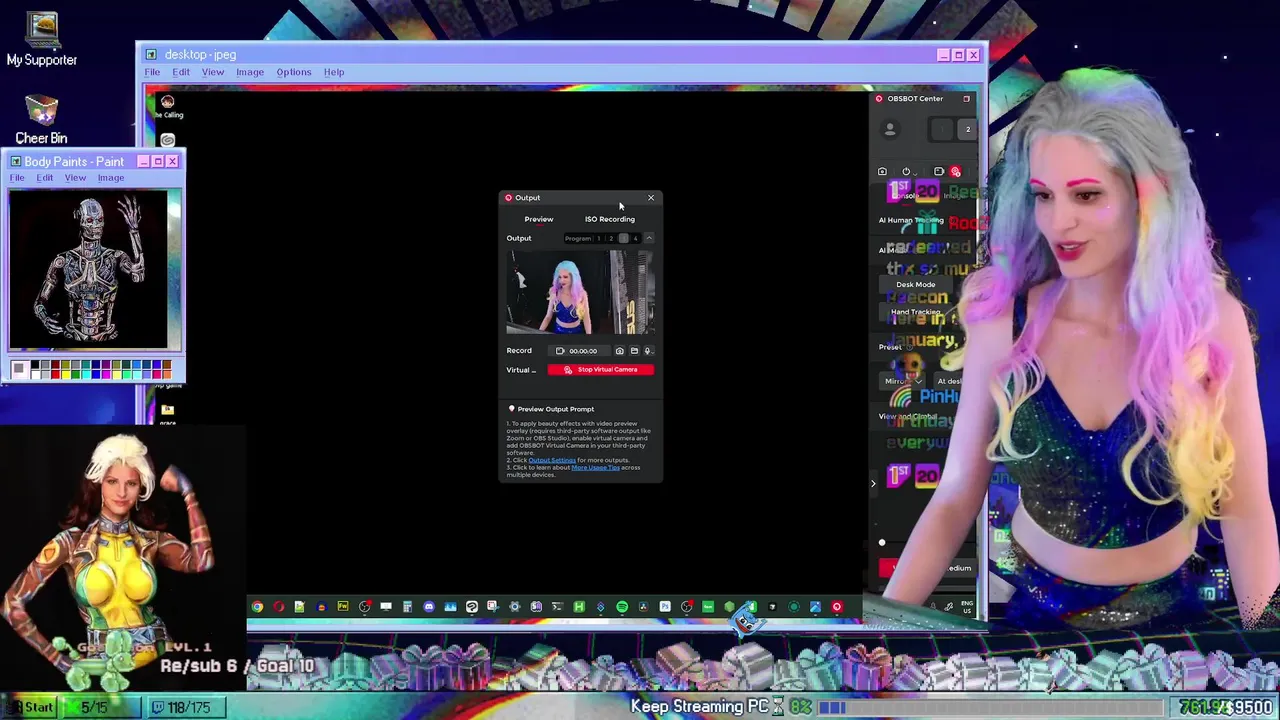Image resolution: width=1280 pixels, height=720 pixels.
Task: Select the Preview tab in Output
Action: pyautogui.click(x=538, y=219)
